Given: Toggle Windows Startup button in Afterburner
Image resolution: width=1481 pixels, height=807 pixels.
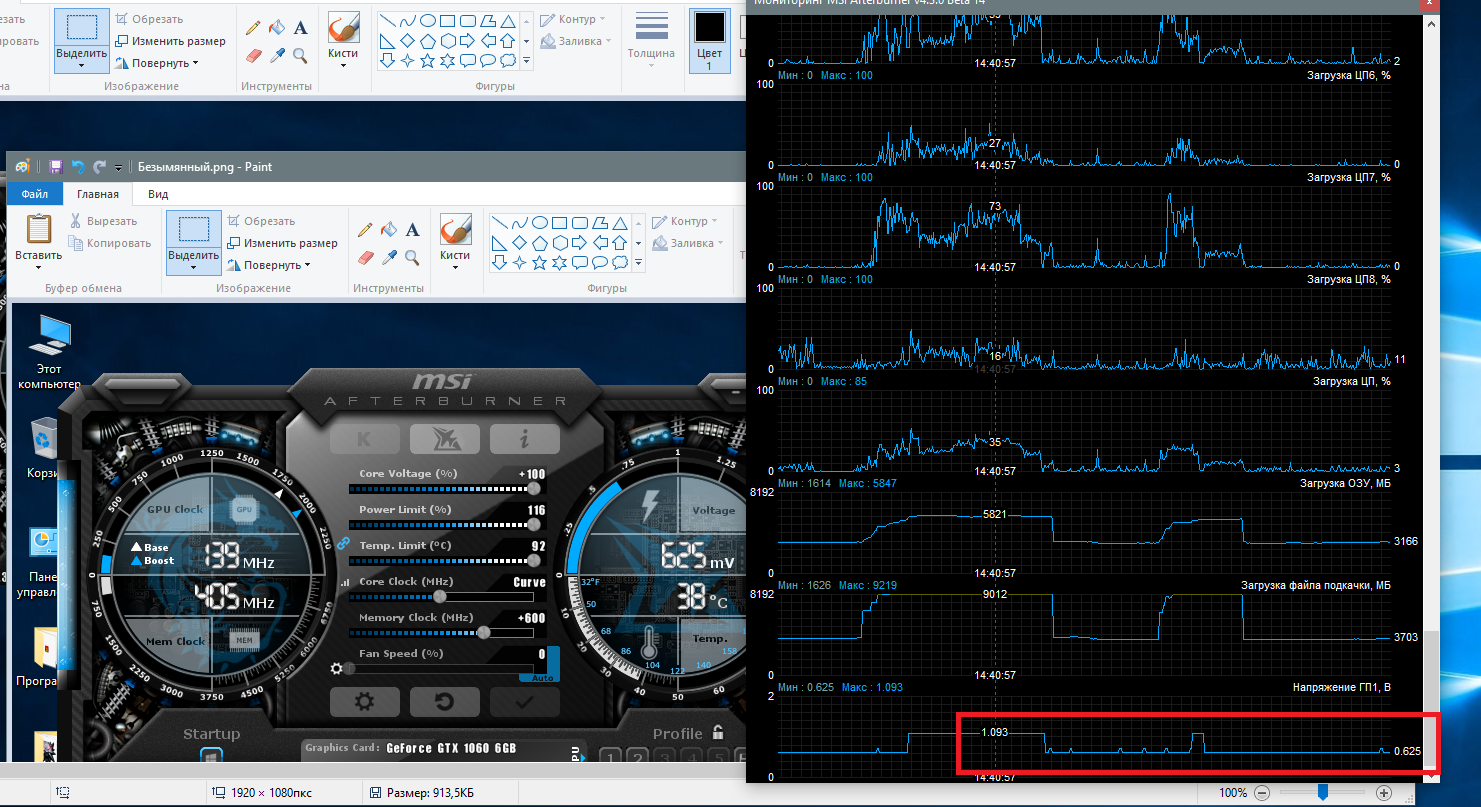Looking at the screenshot, I should (211, 757).
